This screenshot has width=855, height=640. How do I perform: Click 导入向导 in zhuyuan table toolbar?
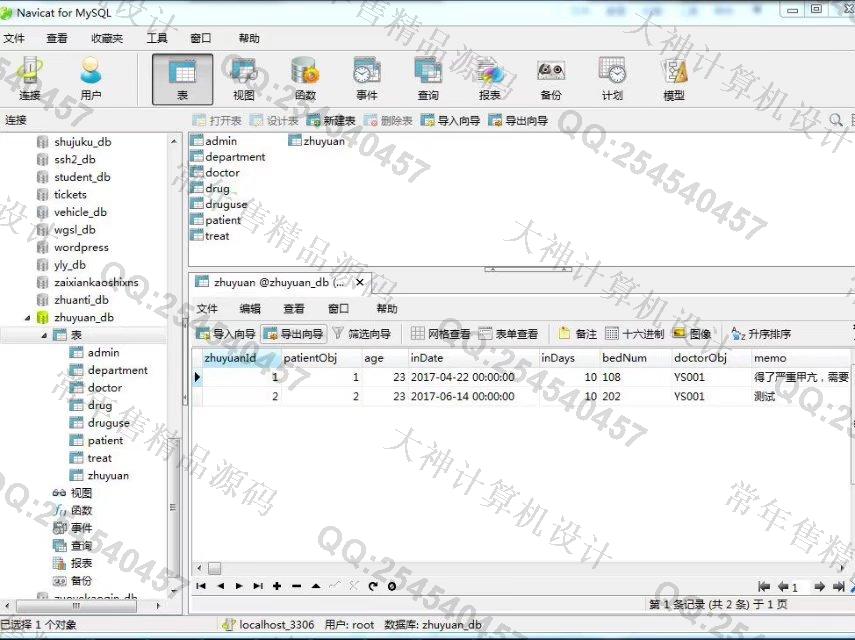click(226, 334)
